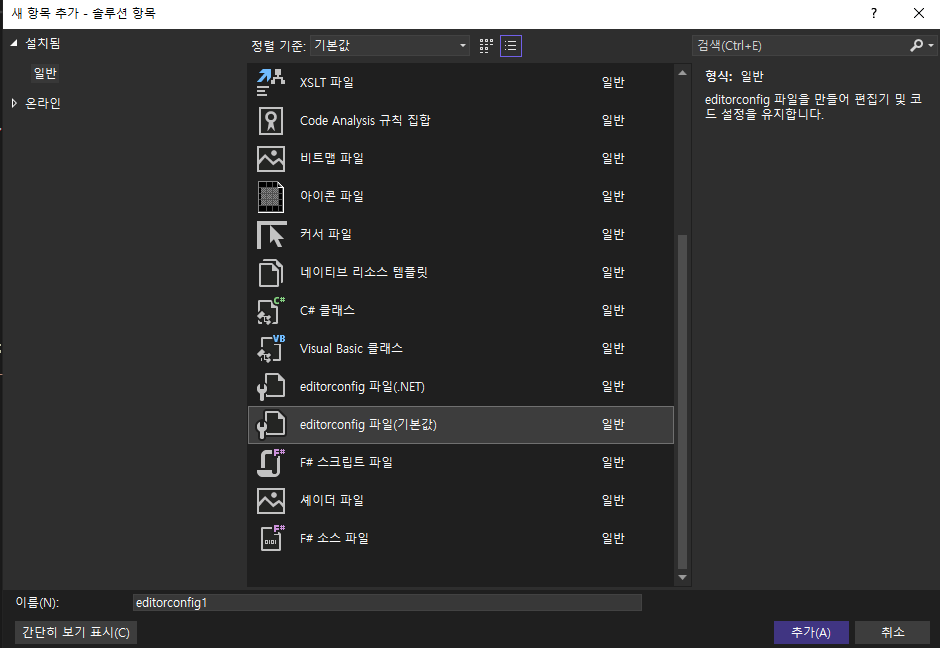Select the editorconfig 파일(기본값) name

[x=368, y=424]
